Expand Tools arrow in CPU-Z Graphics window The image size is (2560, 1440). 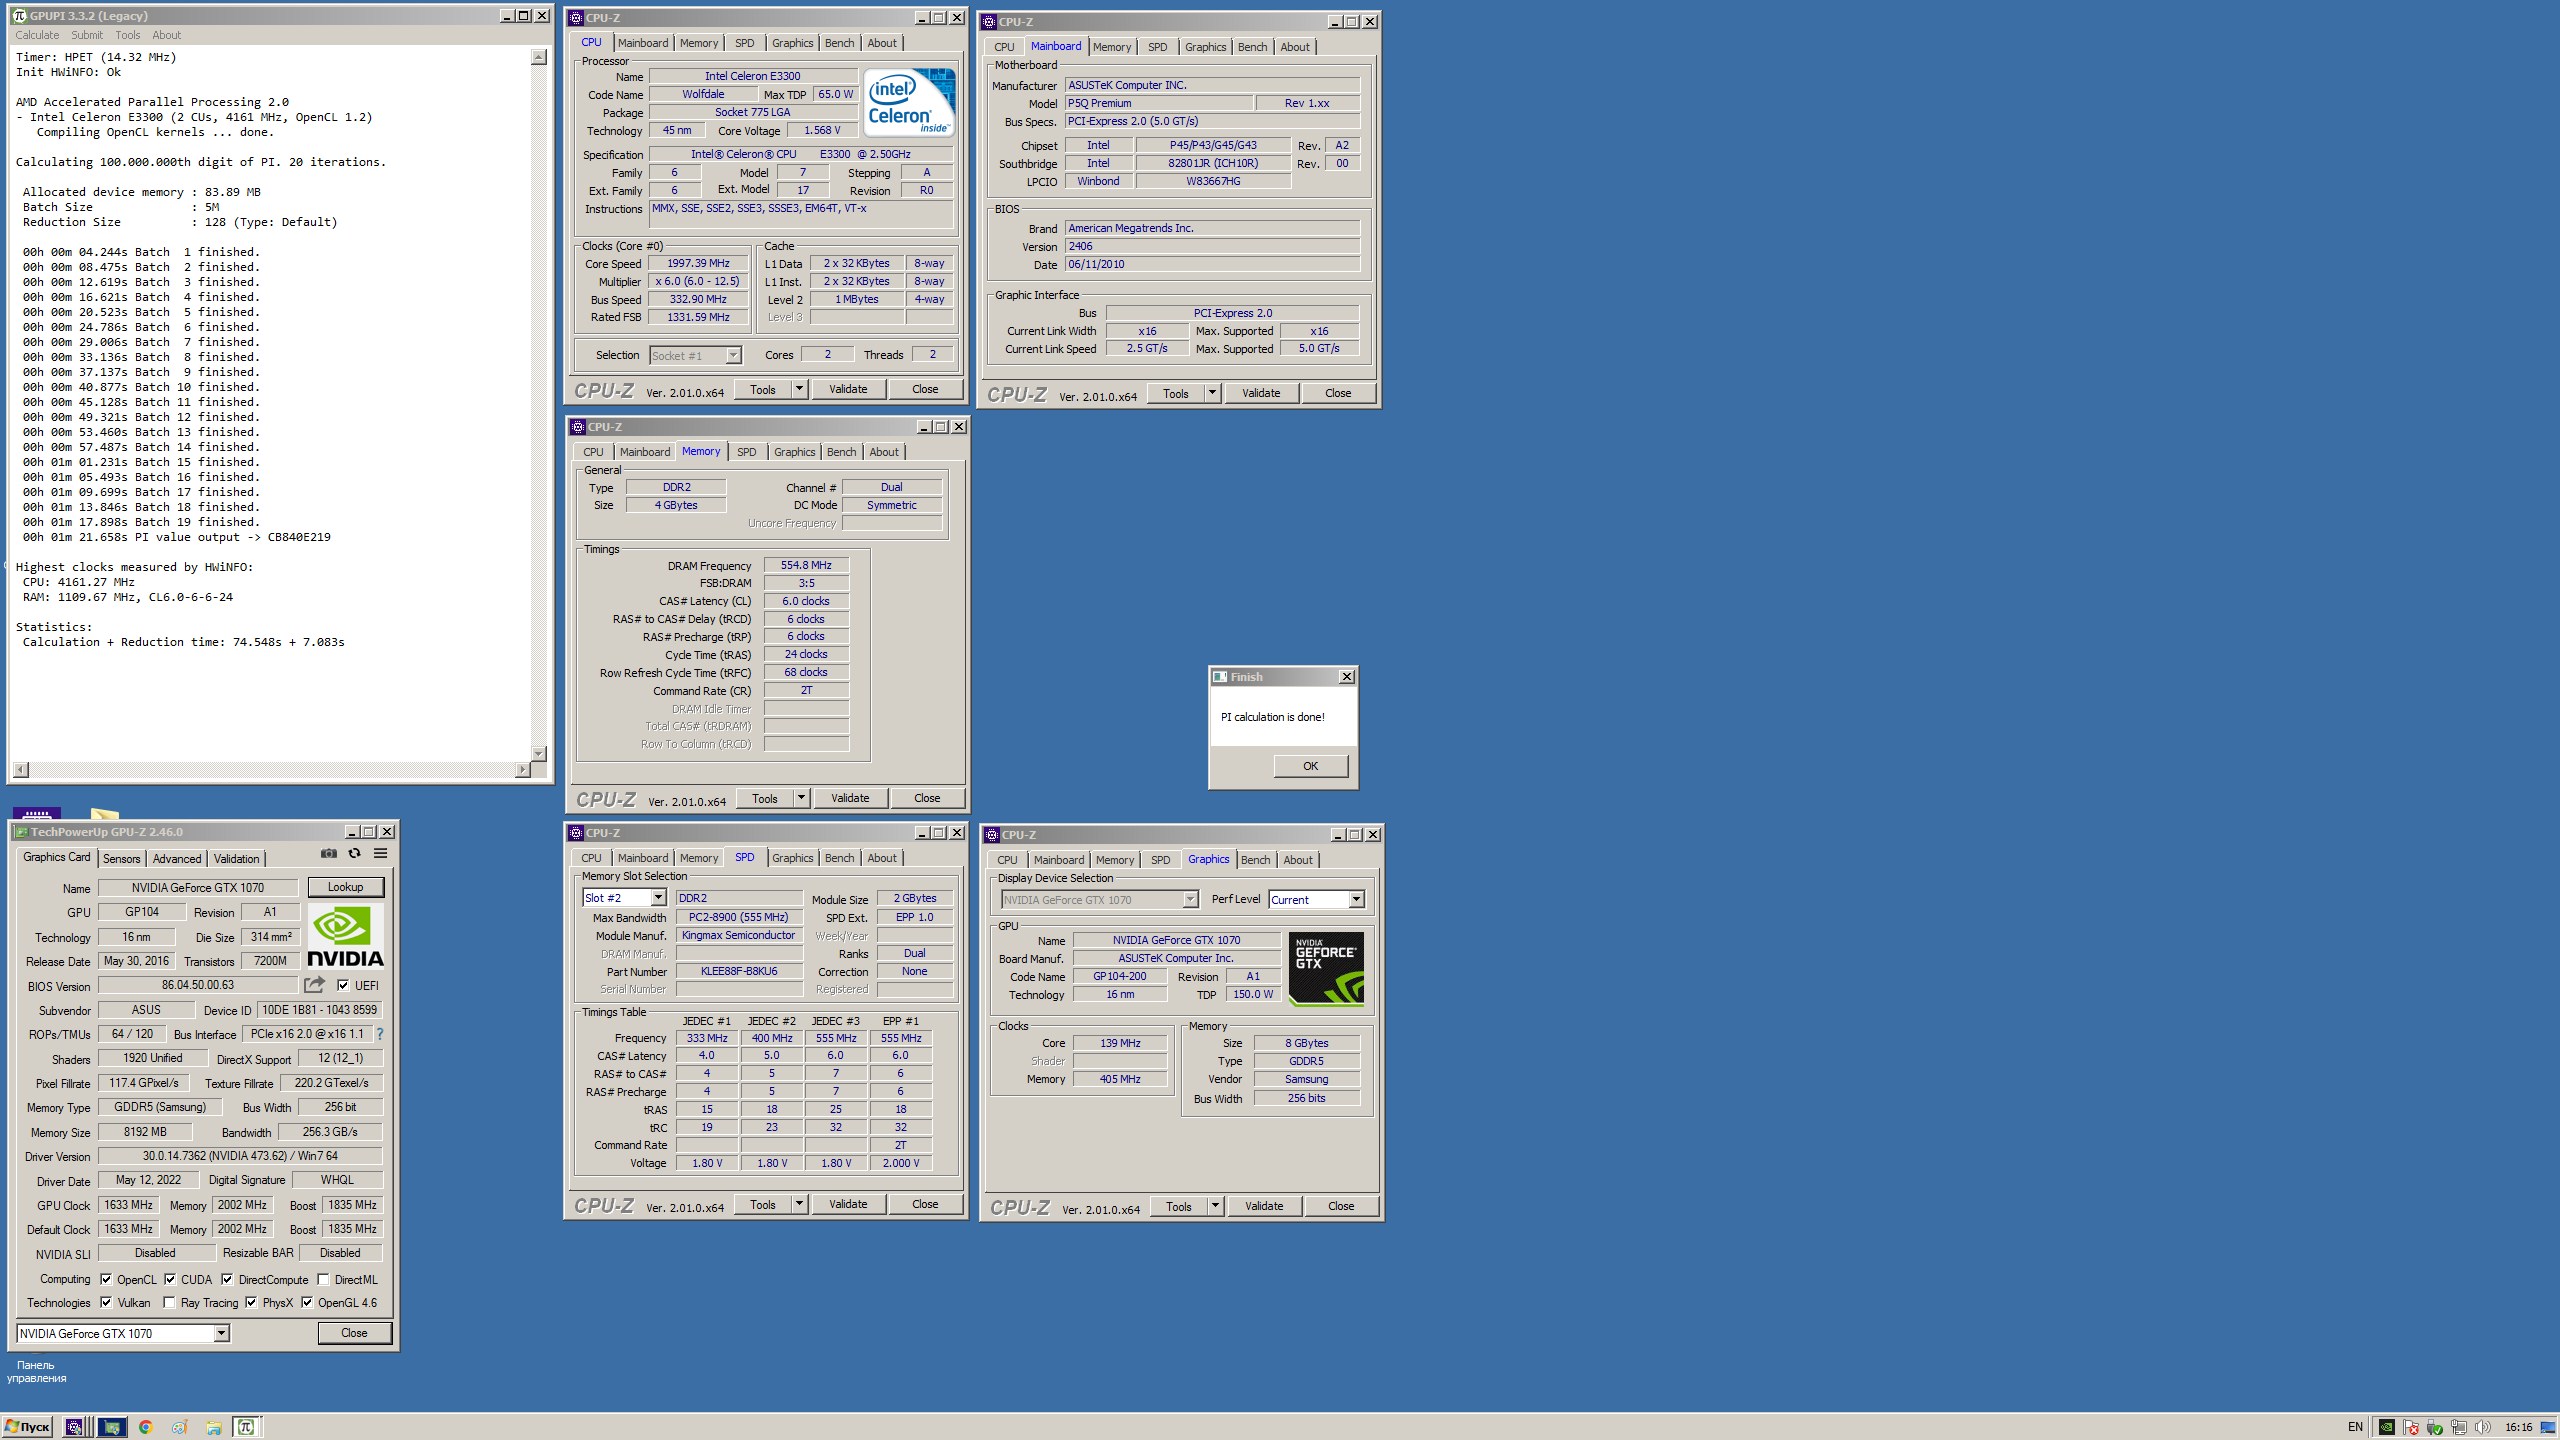1215,1206
